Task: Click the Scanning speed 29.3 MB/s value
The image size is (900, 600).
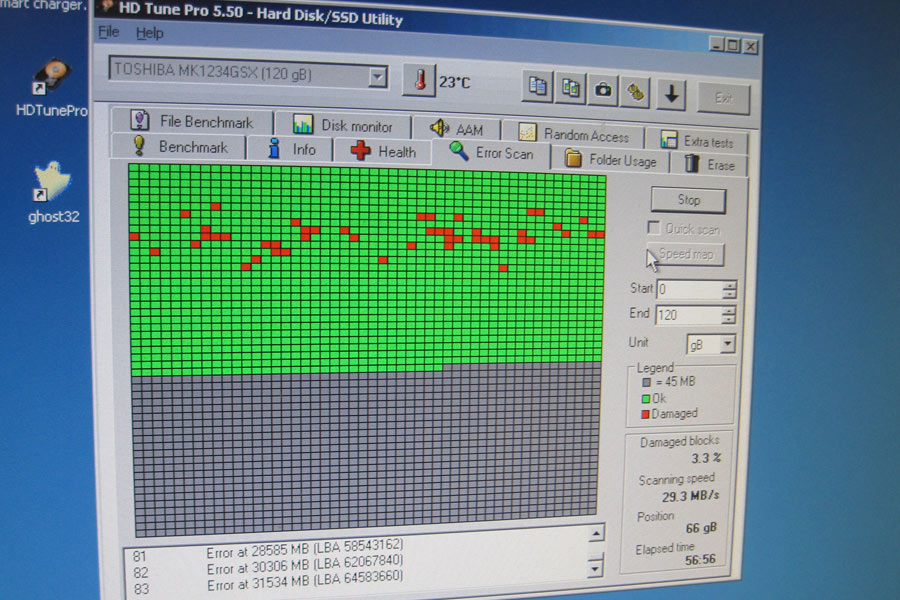Action: pos(690,496)
